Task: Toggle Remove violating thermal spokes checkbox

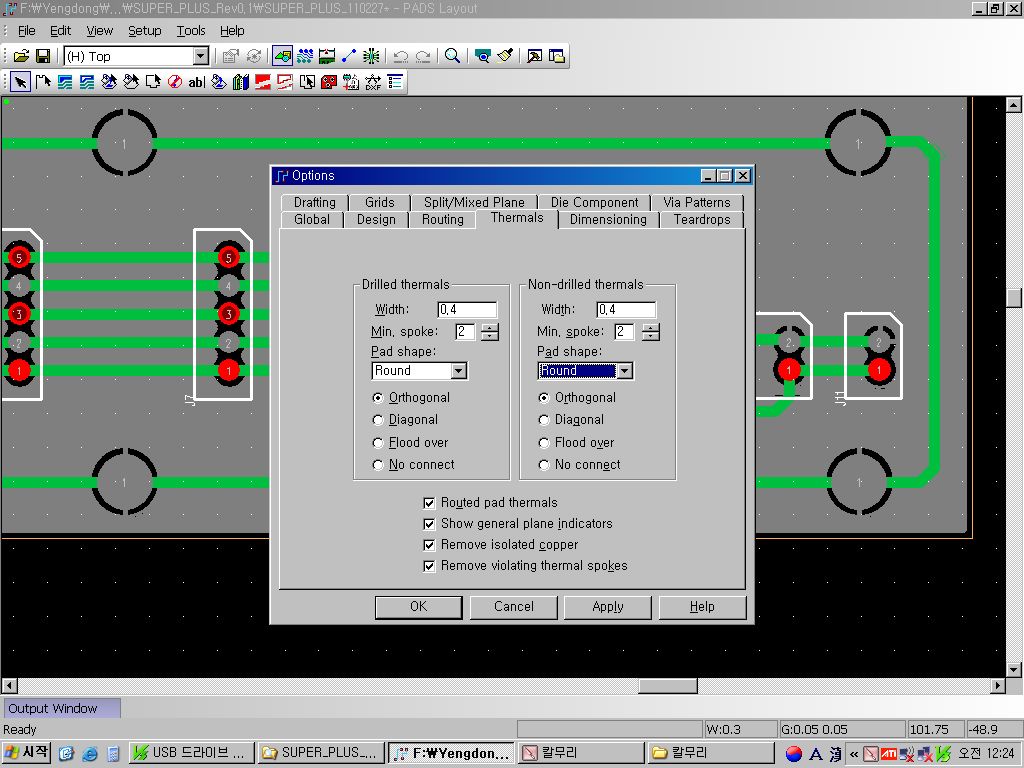Action: [x=429, y=566]
